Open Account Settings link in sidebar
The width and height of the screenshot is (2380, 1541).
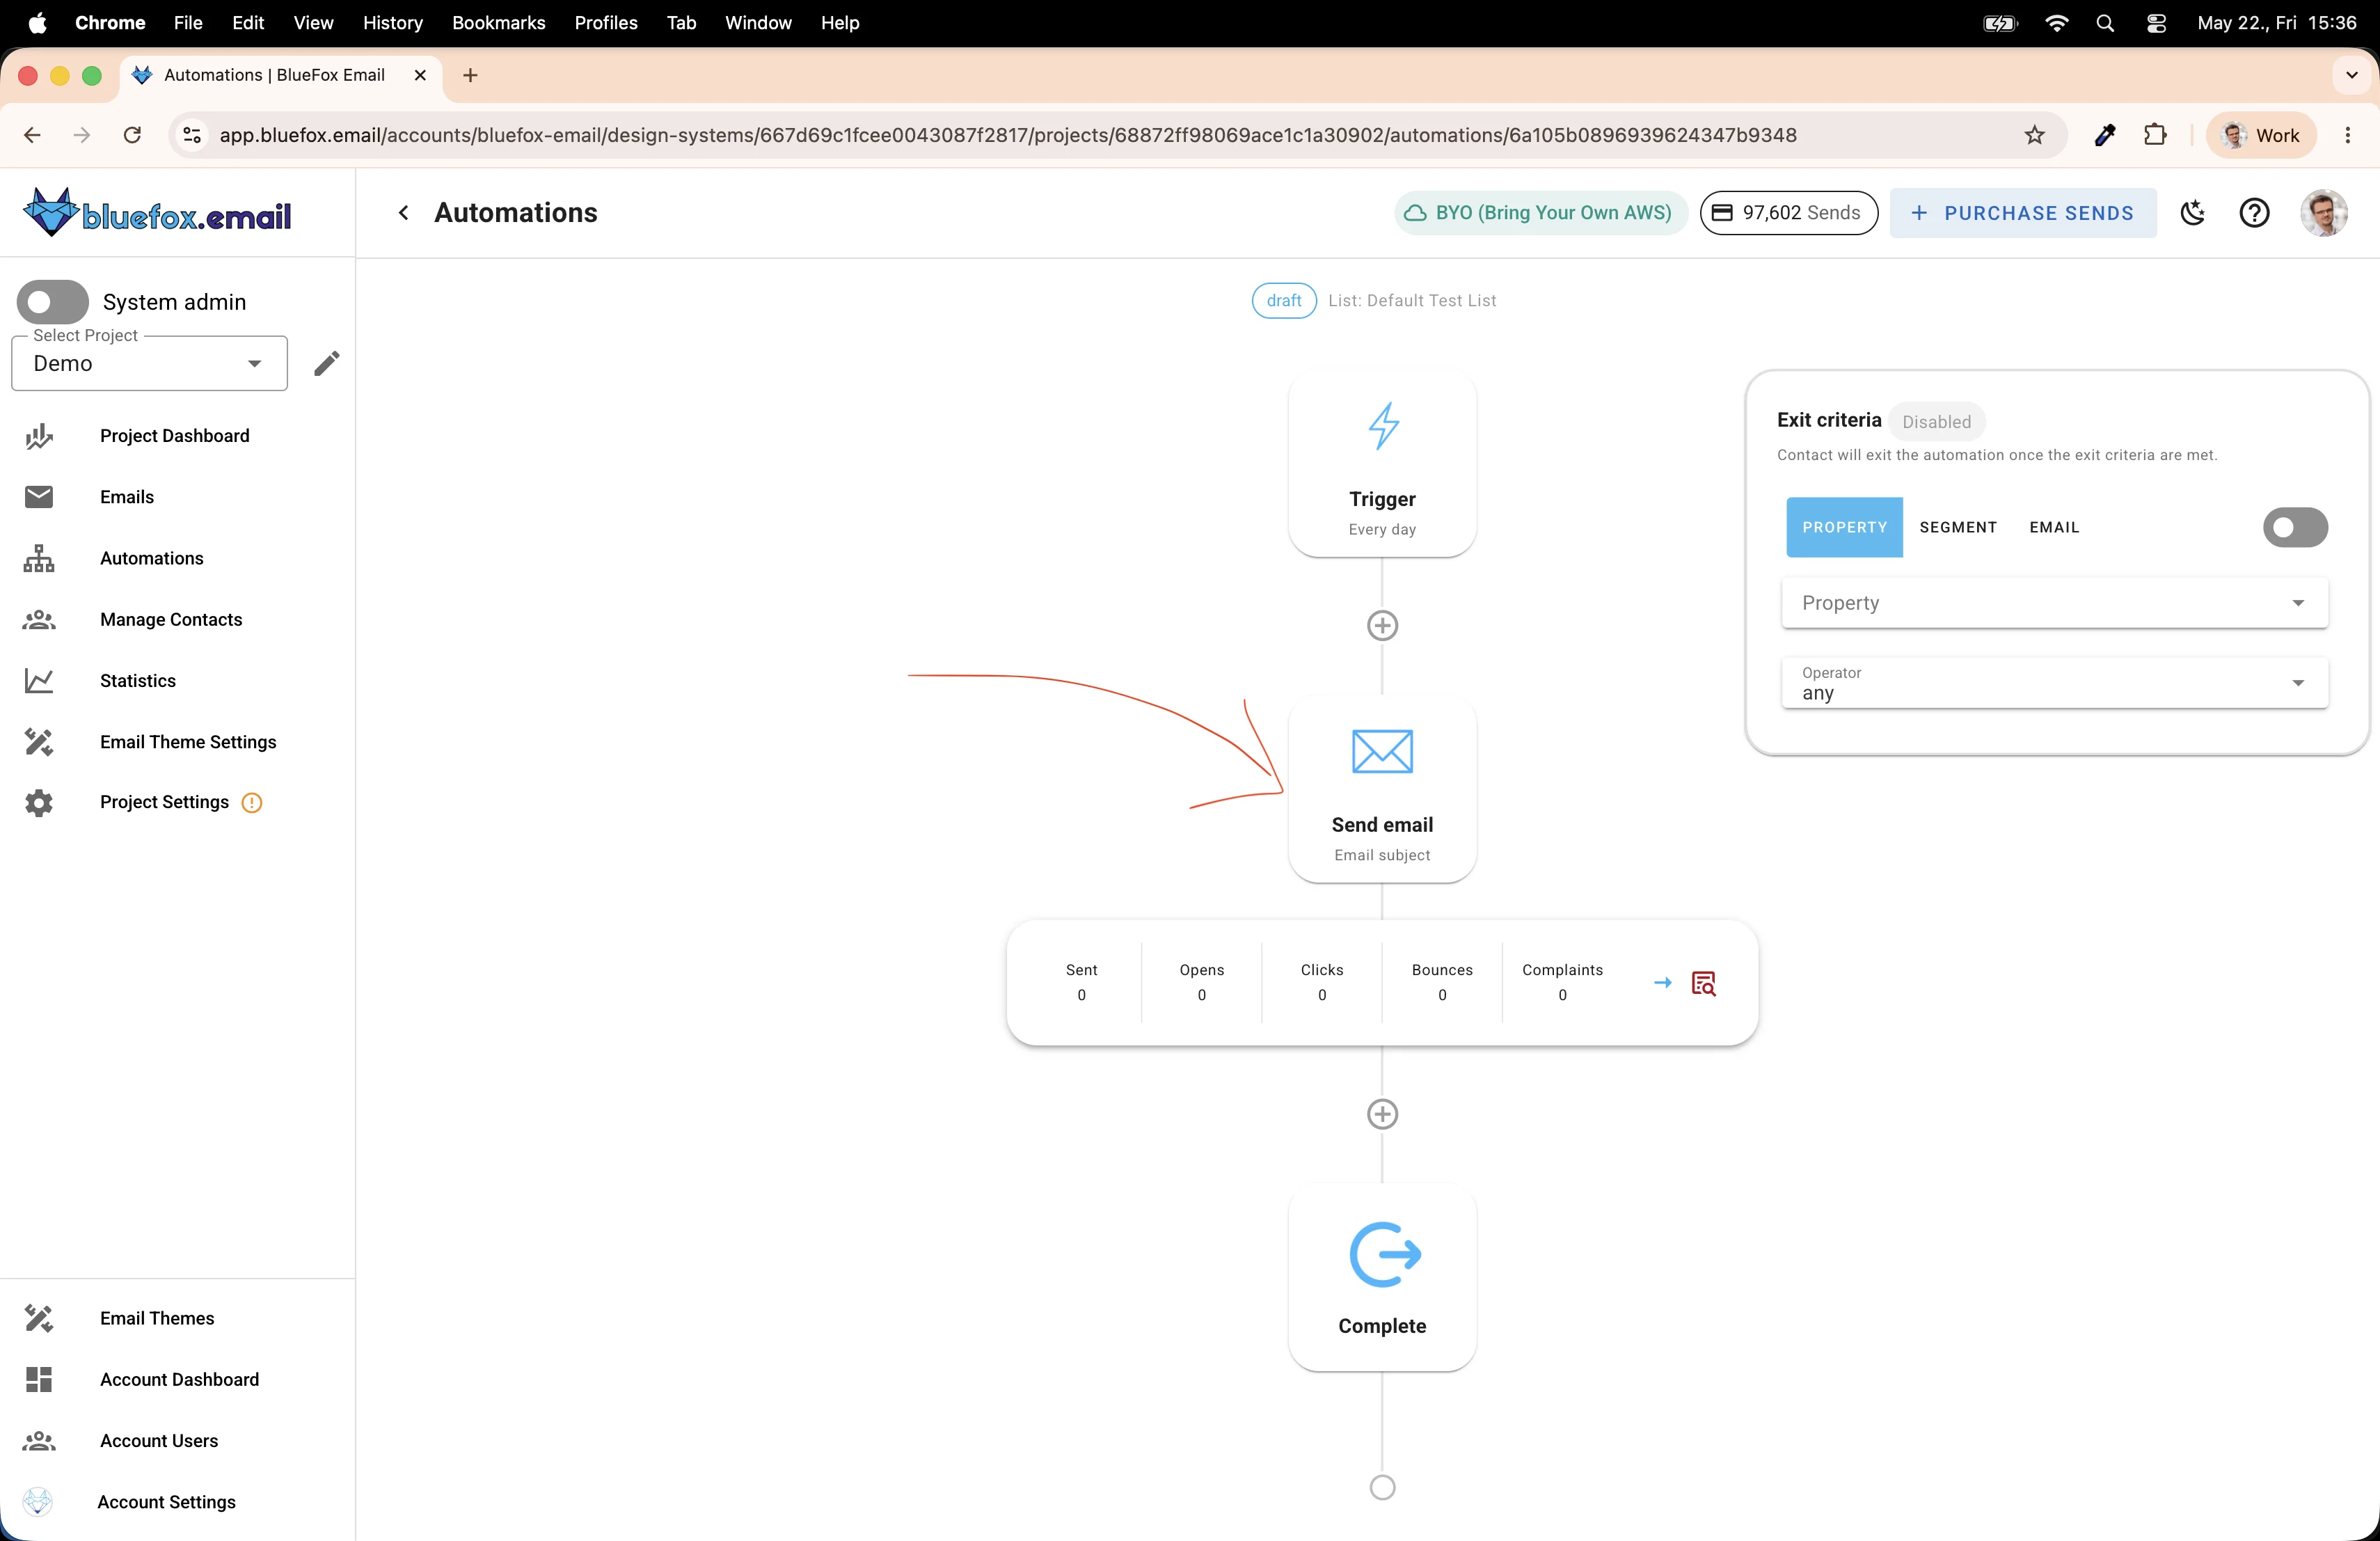point(167,1502)
